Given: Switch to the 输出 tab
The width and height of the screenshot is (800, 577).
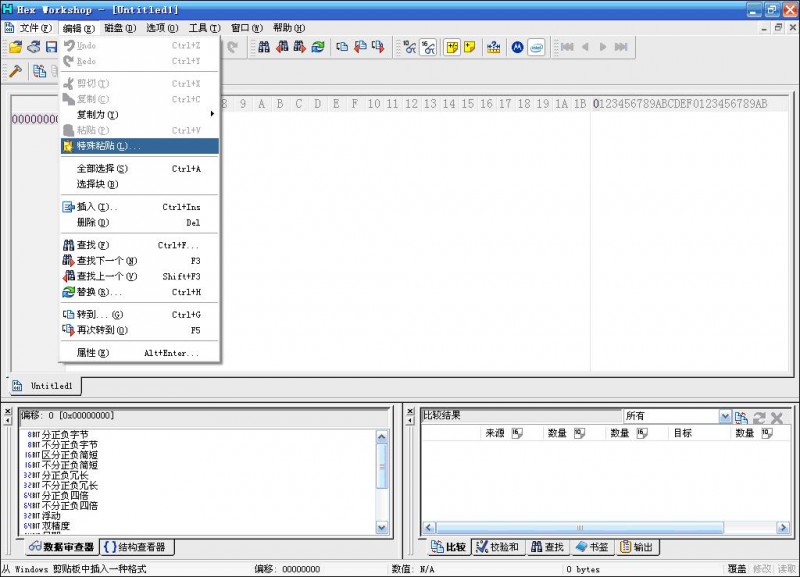Looking at the screenshot, I should pyautogui.click(x=637, y=547).
